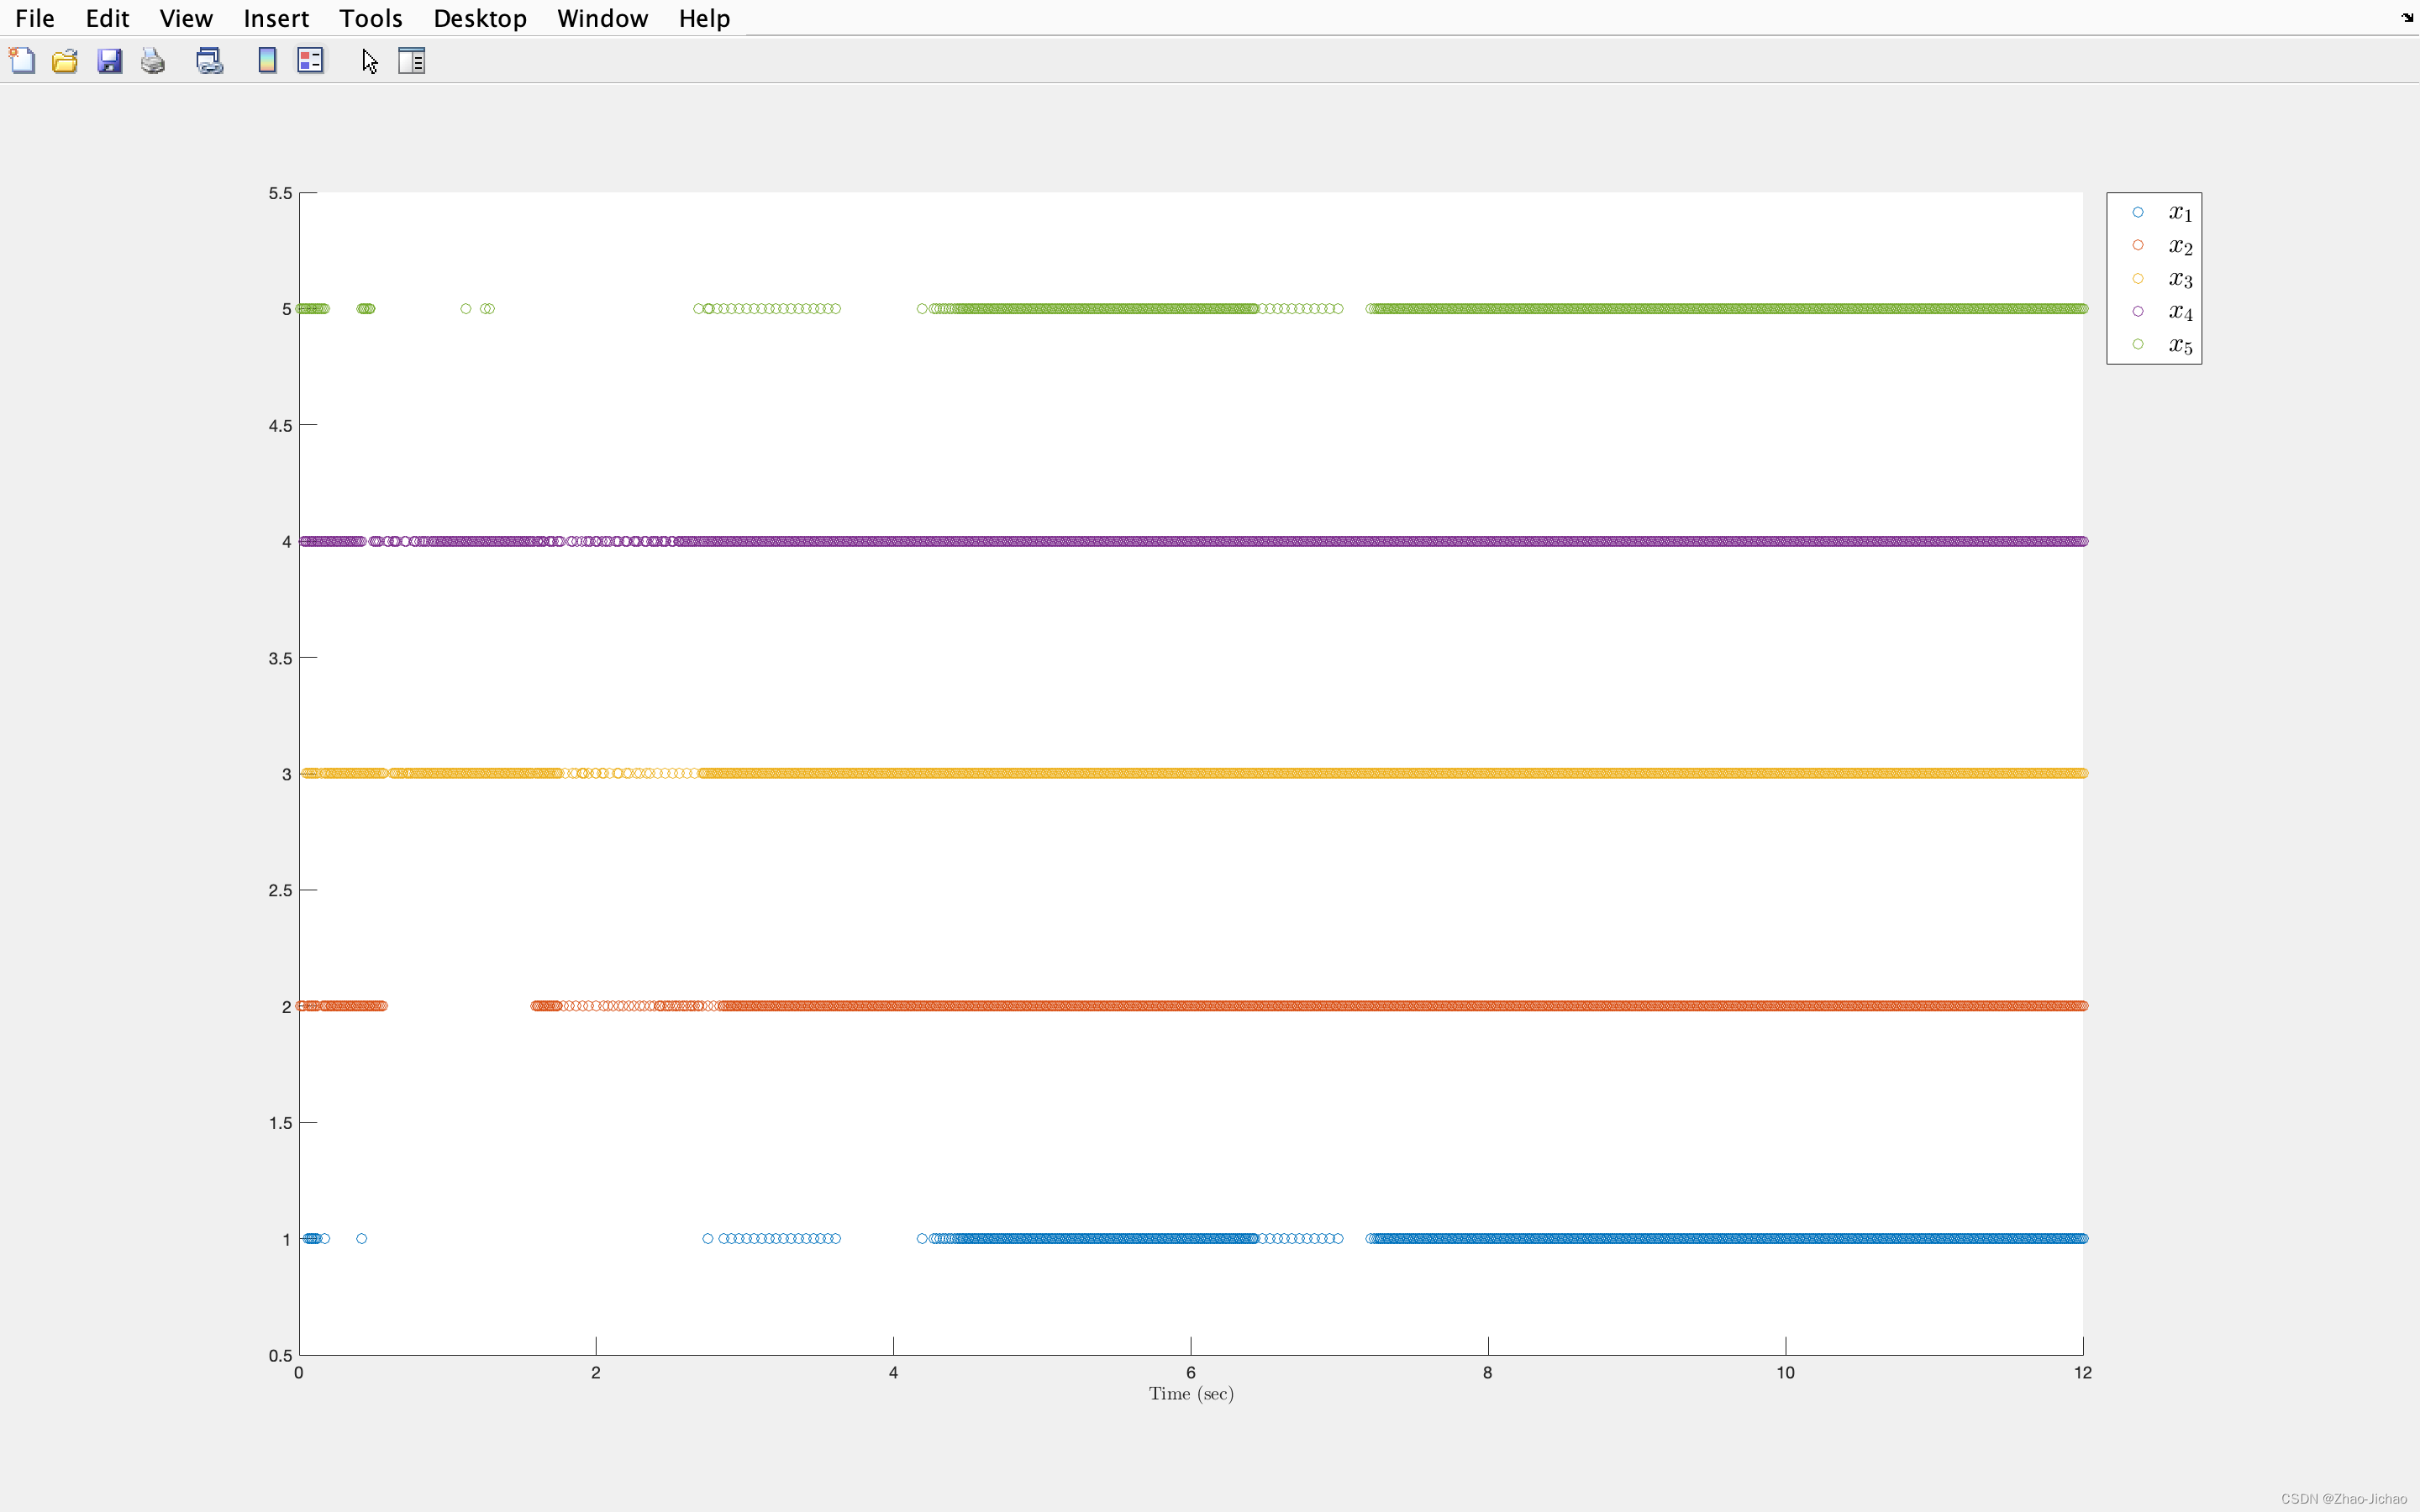Open the Tools menu
Viewport: 2420px width, 1512px height.
click(x=371, y=18)
